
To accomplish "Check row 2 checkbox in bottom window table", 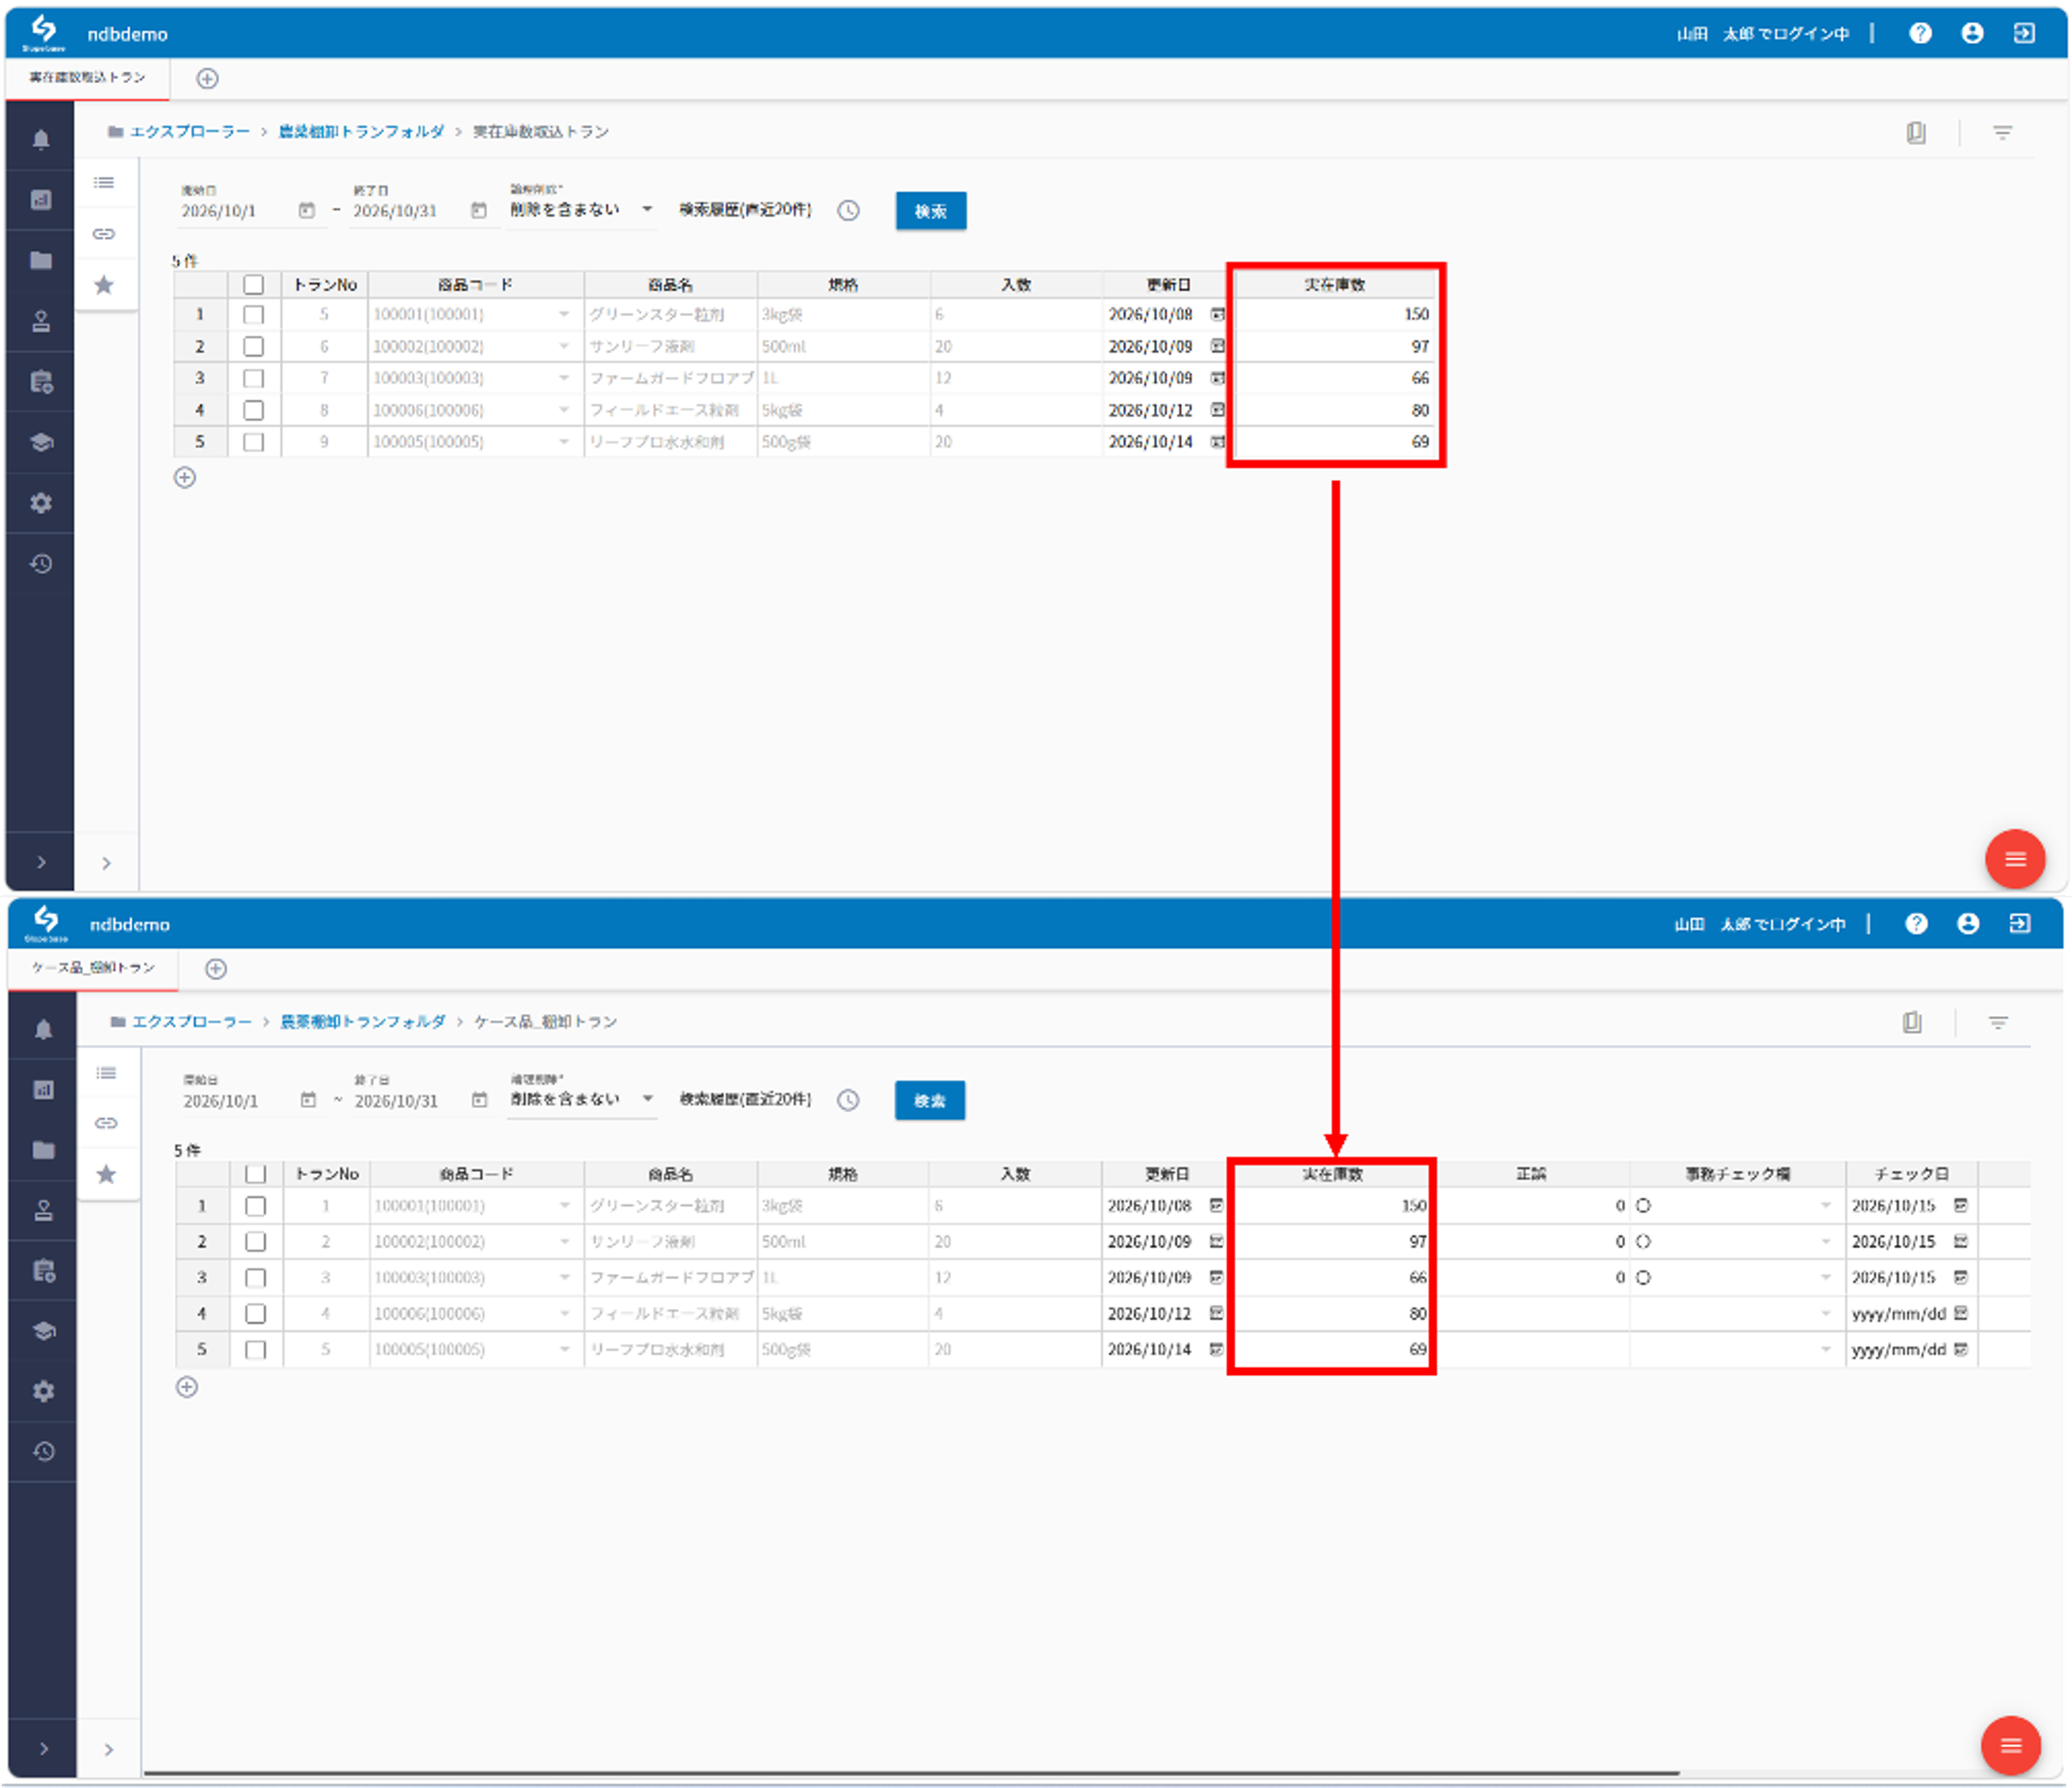I will click(x=256, y=1242).
